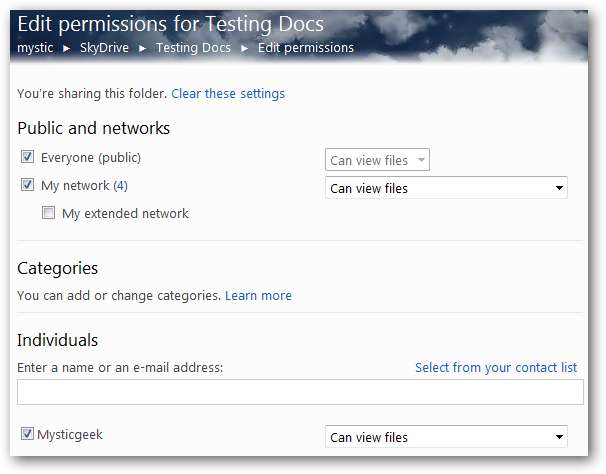This screenshot has height=474, width=606.
Task: Open the Everyone (public) permission dropdown
Action: coord(377,160)
